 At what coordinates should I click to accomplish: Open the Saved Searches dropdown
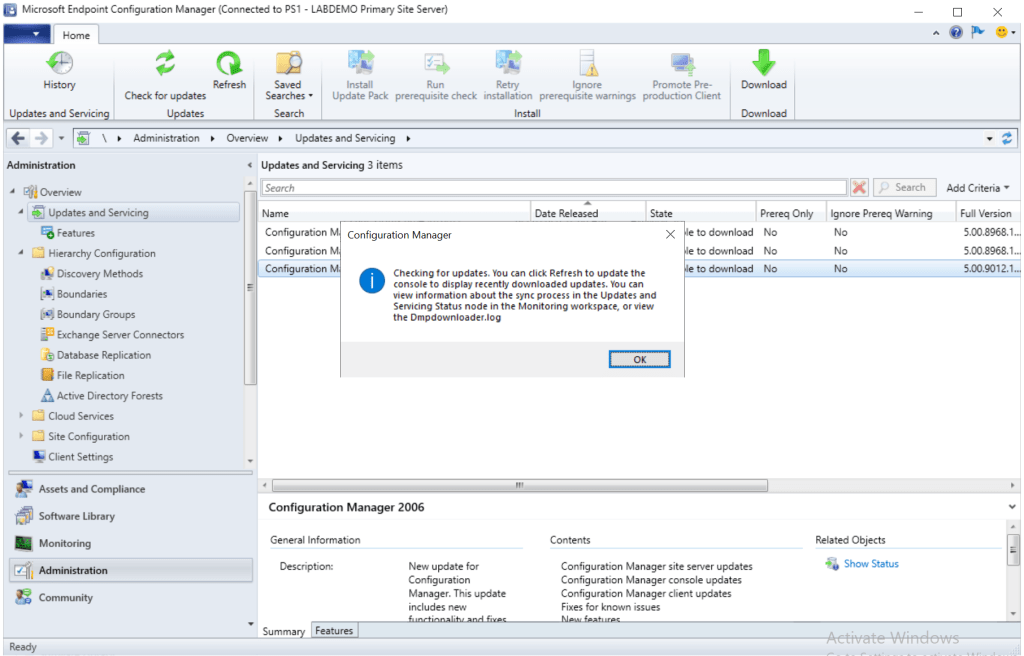289,90
